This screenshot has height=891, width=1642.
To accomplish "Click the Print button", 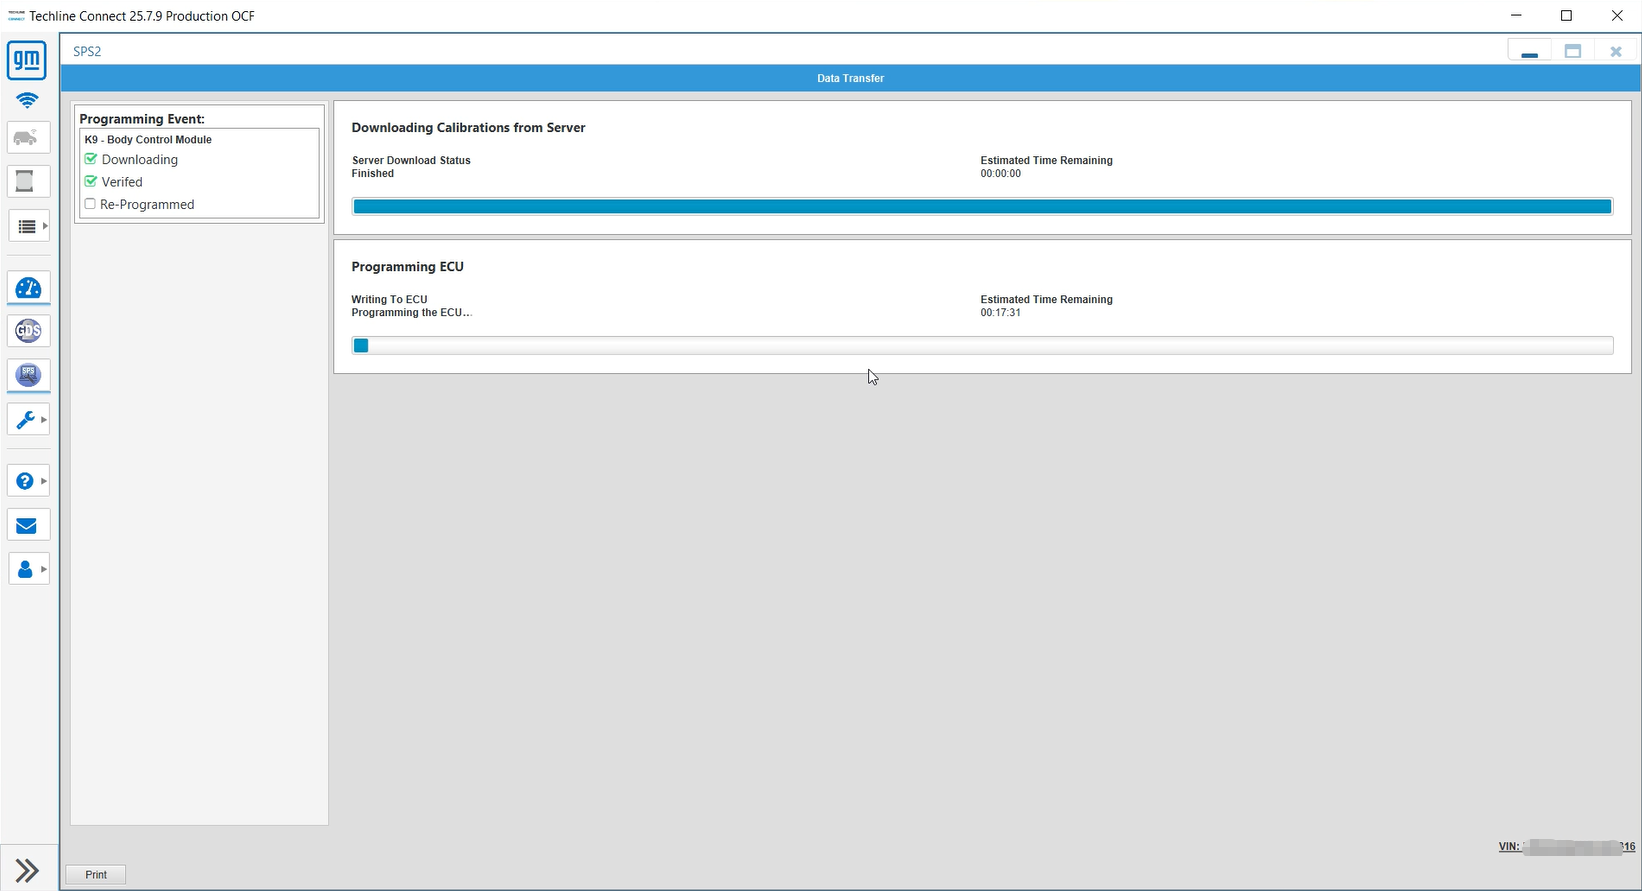I will click(96, 875).
